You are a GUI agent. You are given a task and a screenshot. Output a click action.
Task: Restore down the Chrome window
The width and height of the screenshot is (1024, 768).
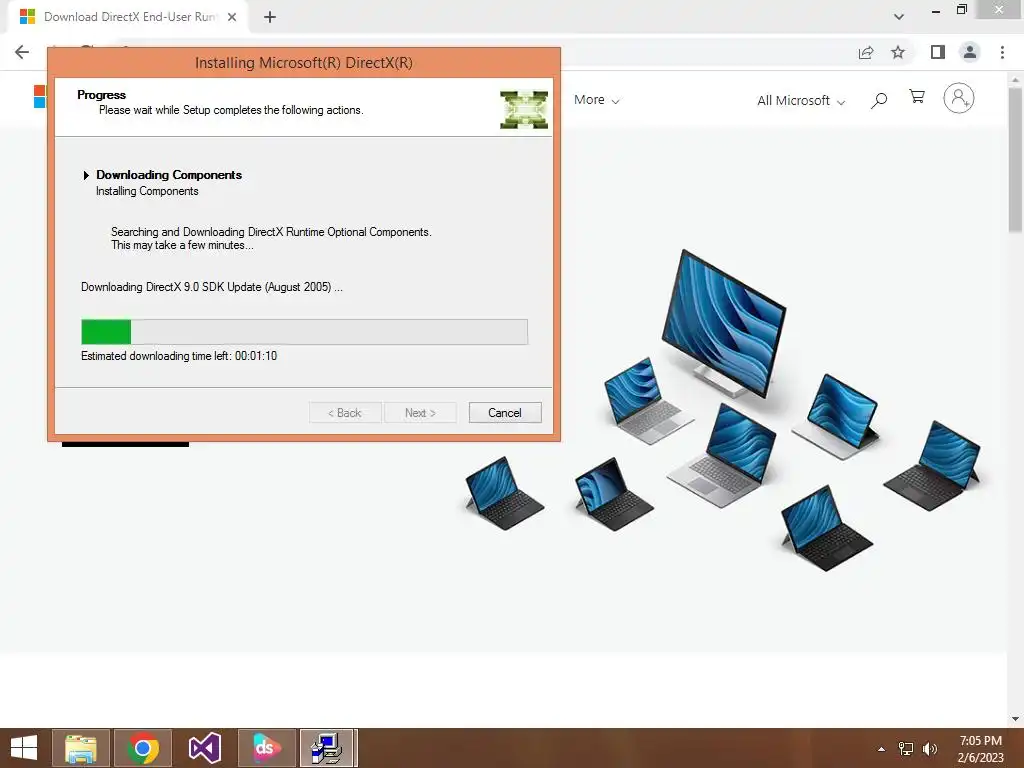[x=961, y=9]
